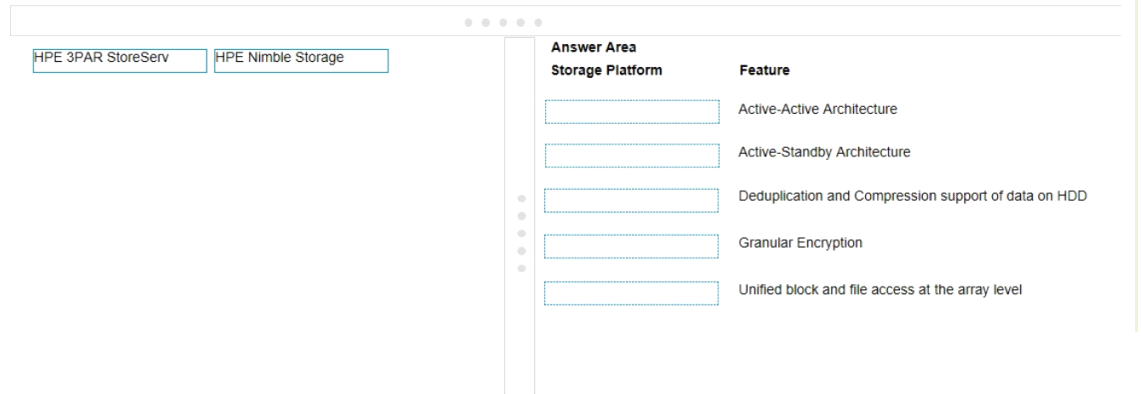Viewport: 1141px width, 394px height.
Task: Click the Deduplication and Compression support text
Action: click(x=913, y=196)
